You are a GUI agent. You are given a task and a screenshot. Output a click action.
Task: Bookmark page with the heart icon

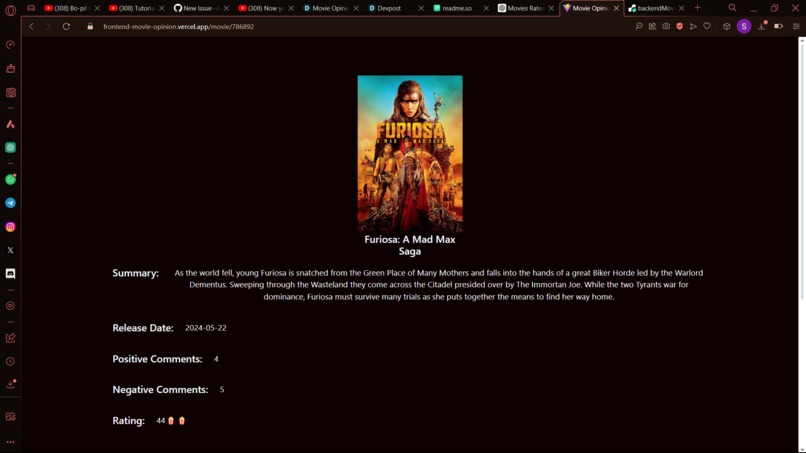(x=707, y=26)
